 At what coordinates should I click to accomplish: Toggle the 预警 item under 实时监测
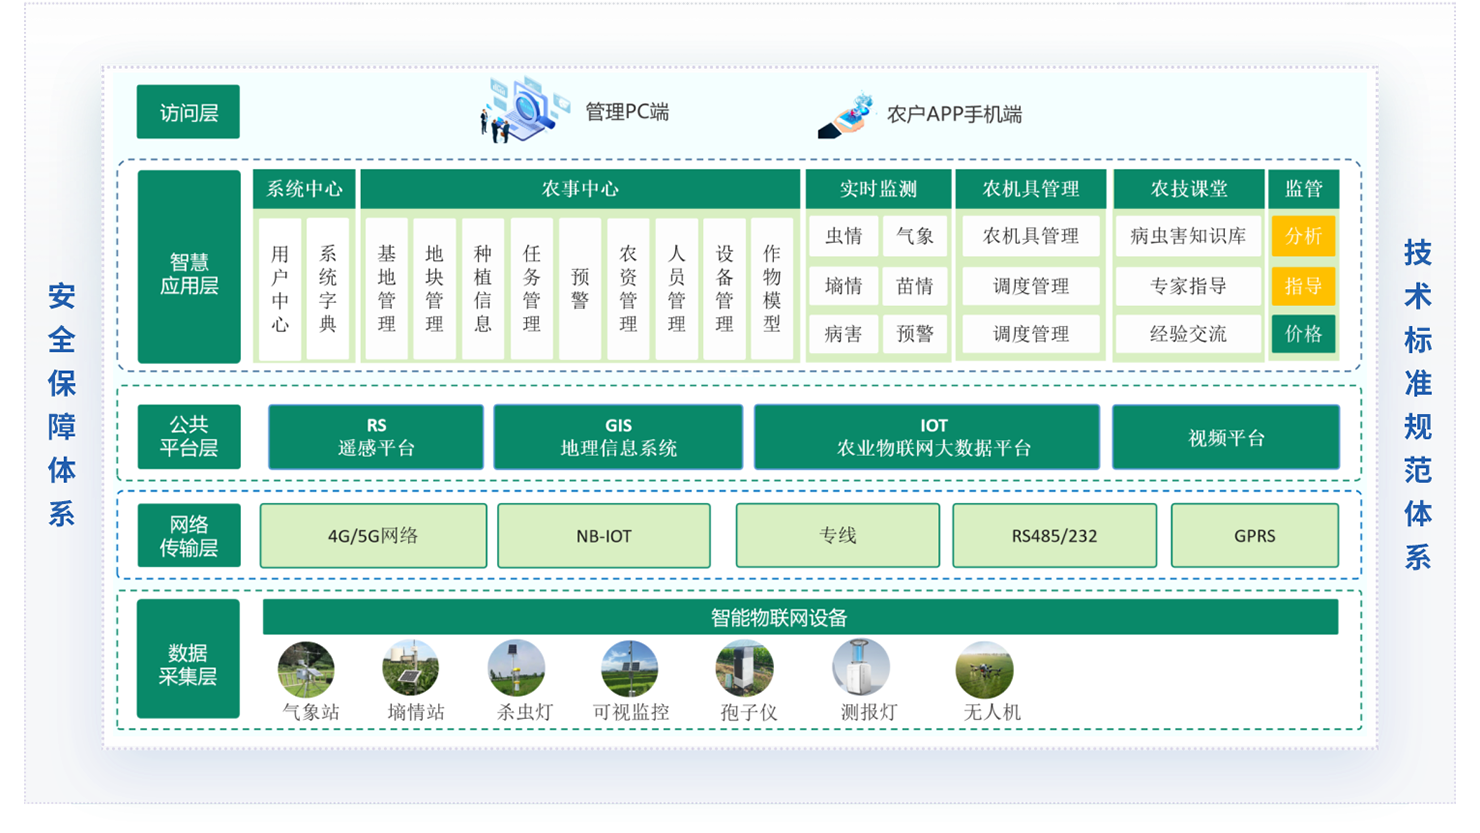pyautogui.click(x=916, y=334)
